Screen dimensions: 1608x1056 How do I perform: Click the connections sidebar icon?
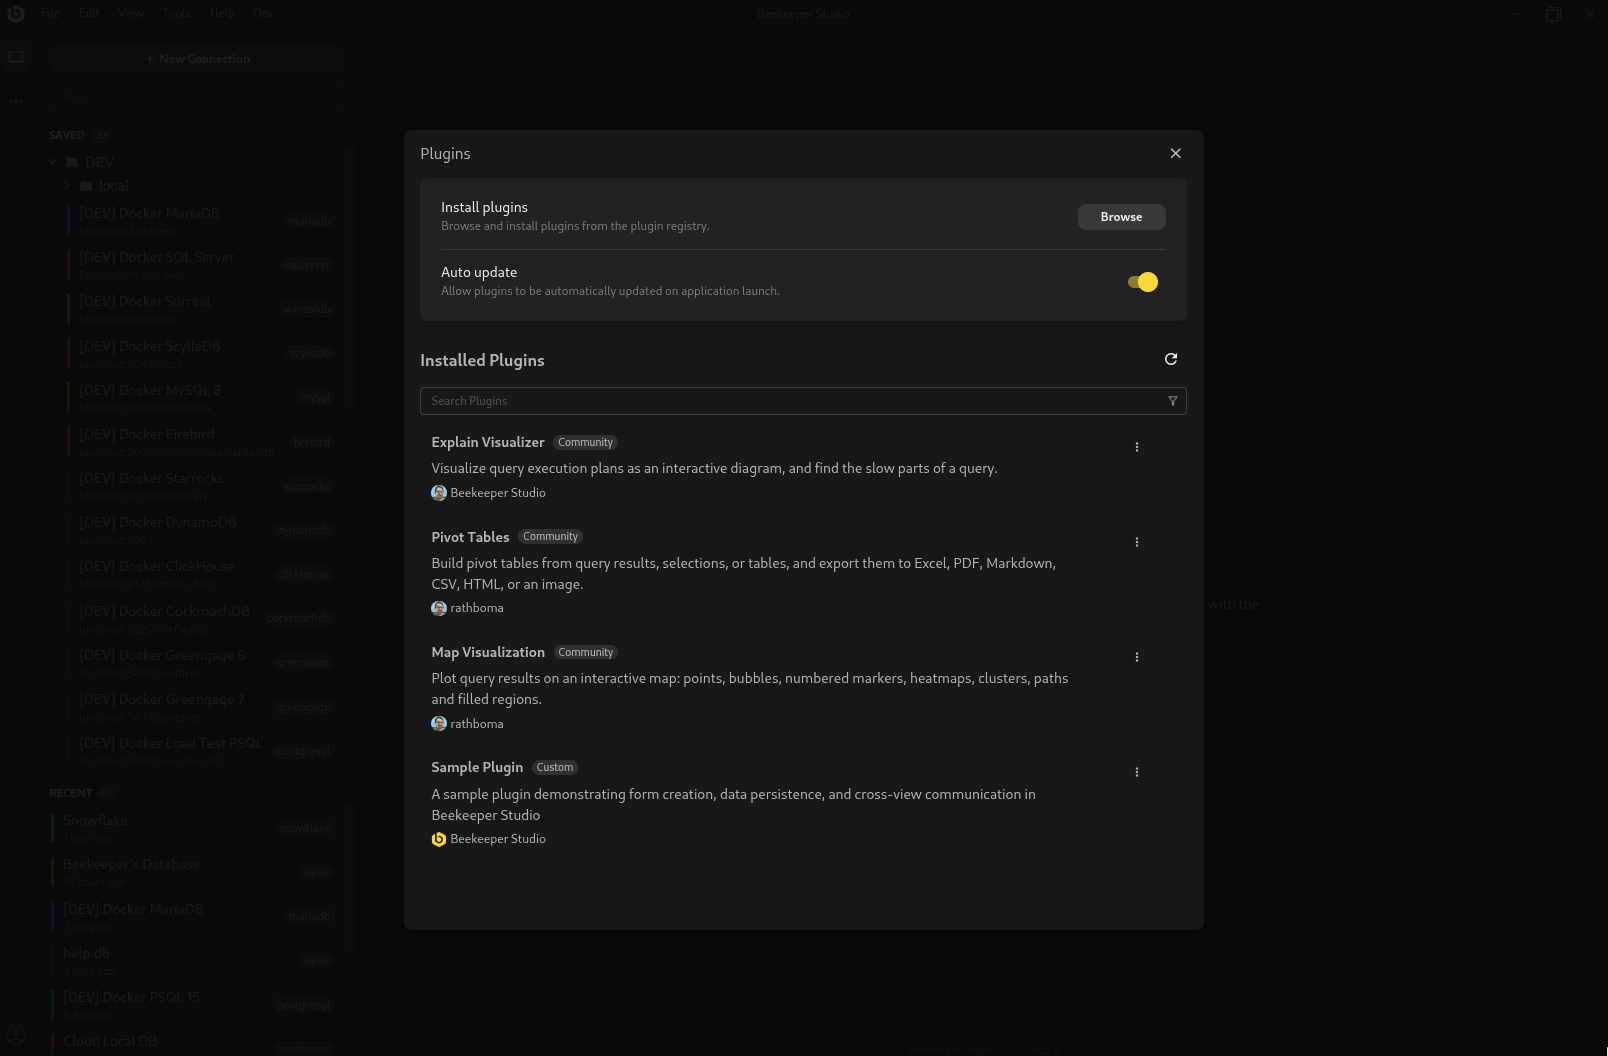[16, 58]
